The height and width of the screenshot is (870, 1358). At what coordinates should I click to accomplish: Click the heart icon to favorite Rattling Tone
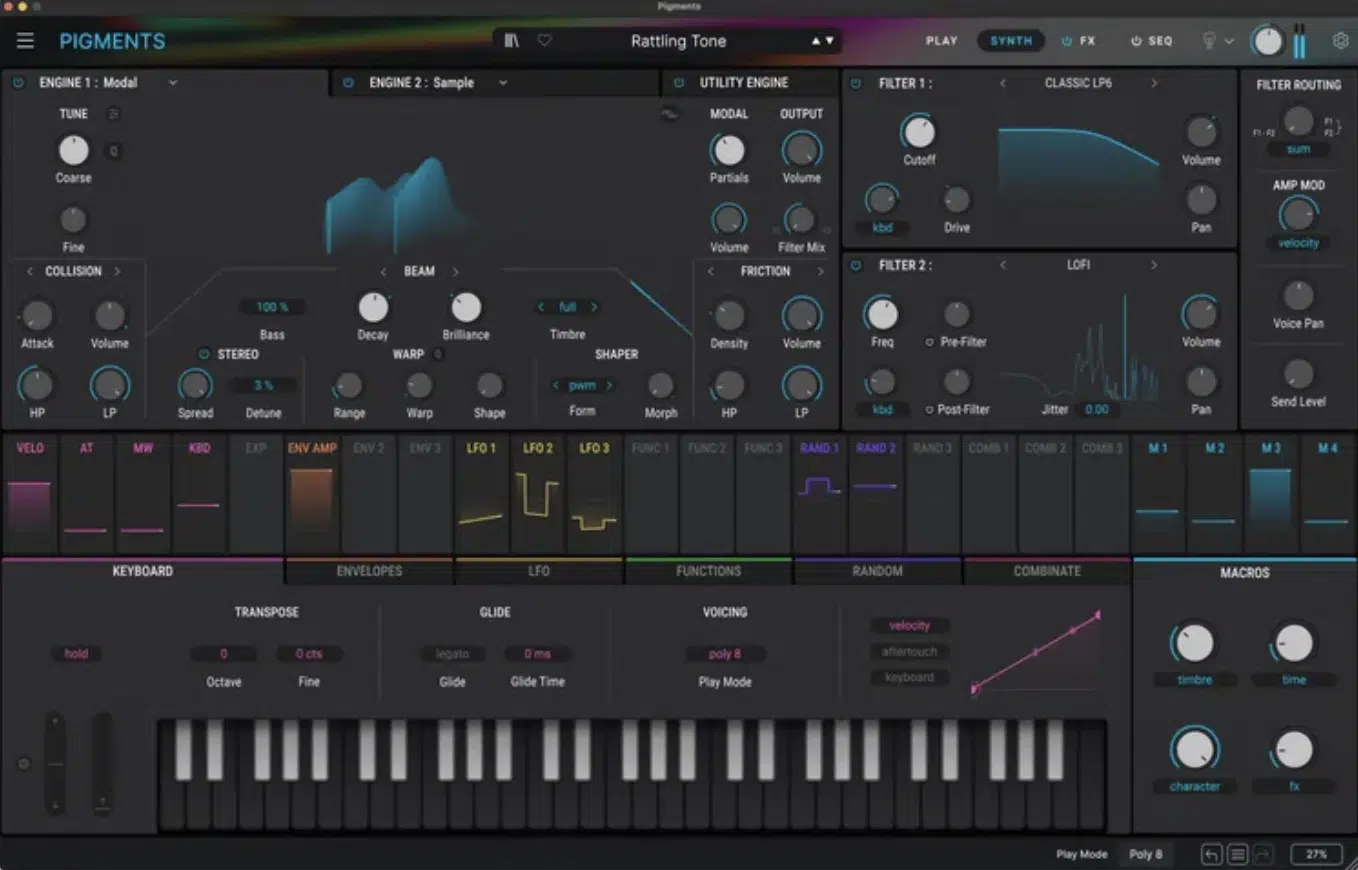(544, 40)
